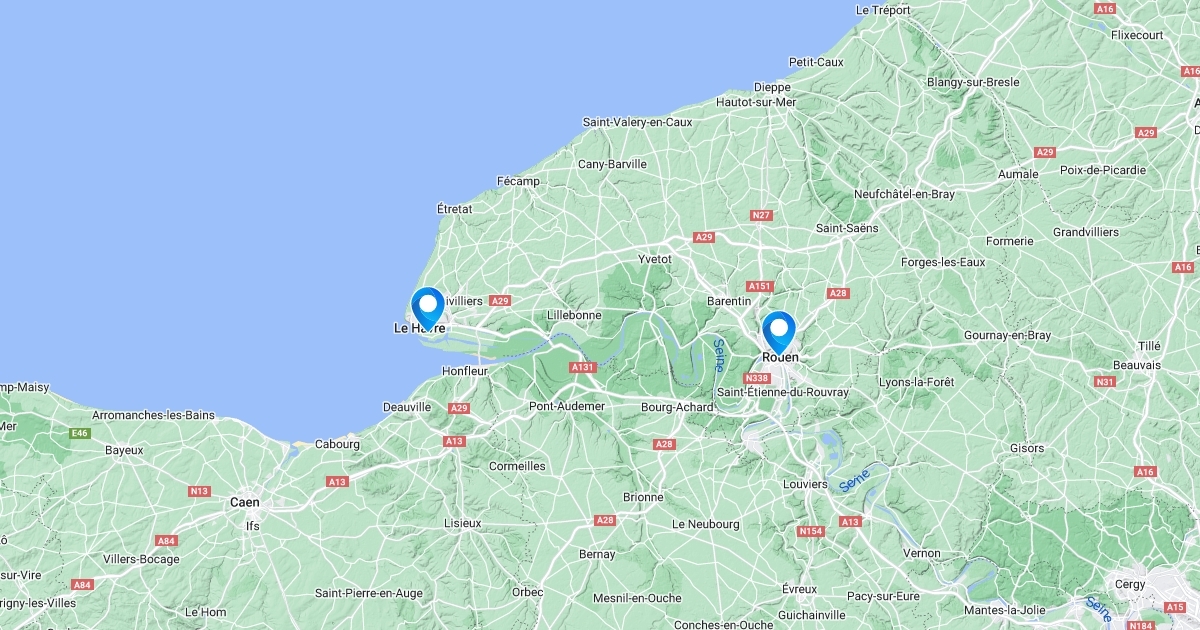Click the A131 road shield
This screenshot has width=1200, height=630.
point(583,368)
